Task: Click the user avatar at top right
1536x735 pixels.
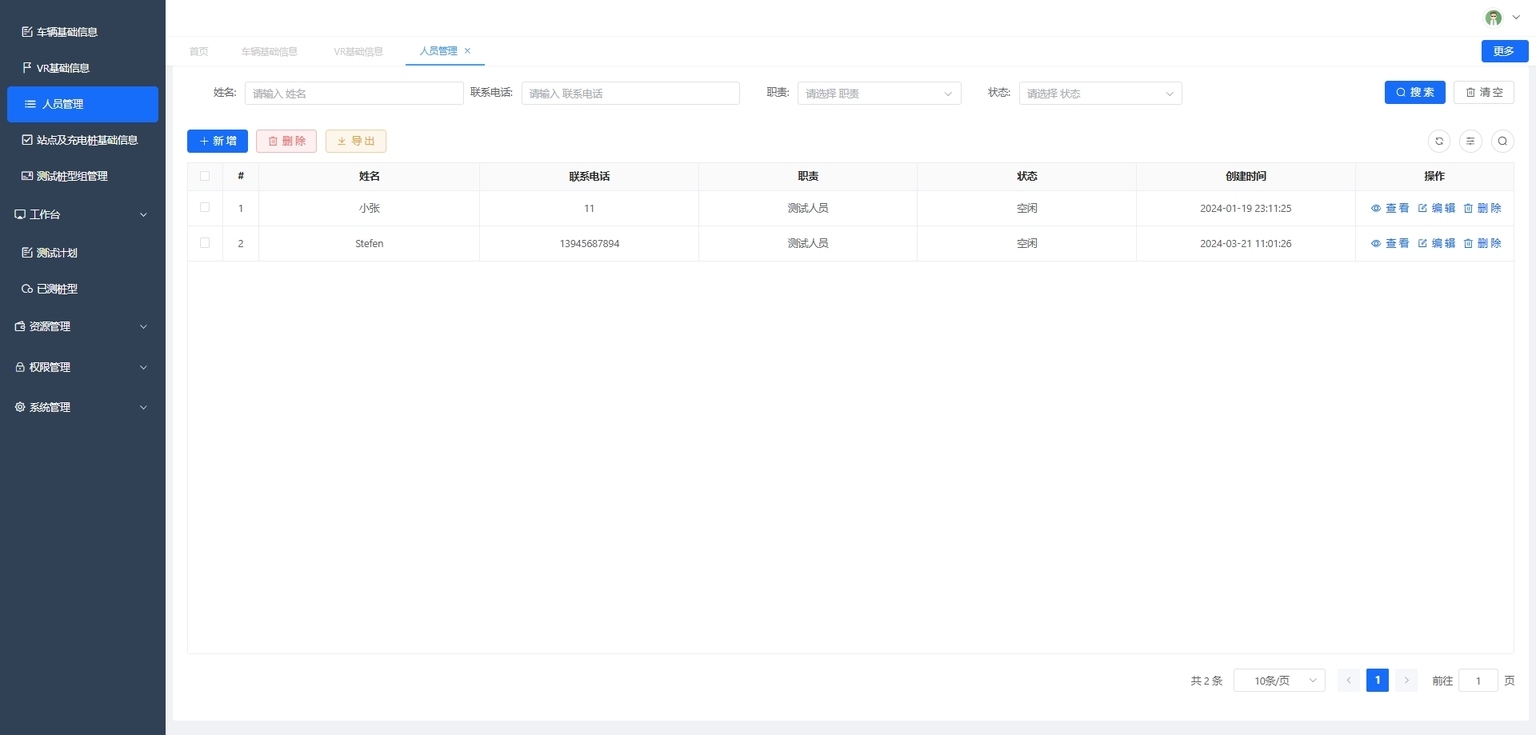Action: pyautogui.click(x=1493, y=18)
